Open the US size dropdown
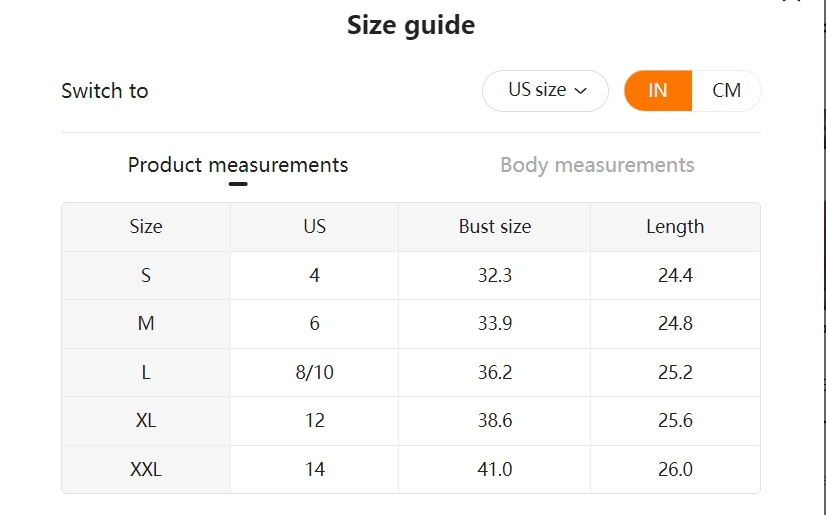 point(545,91)
